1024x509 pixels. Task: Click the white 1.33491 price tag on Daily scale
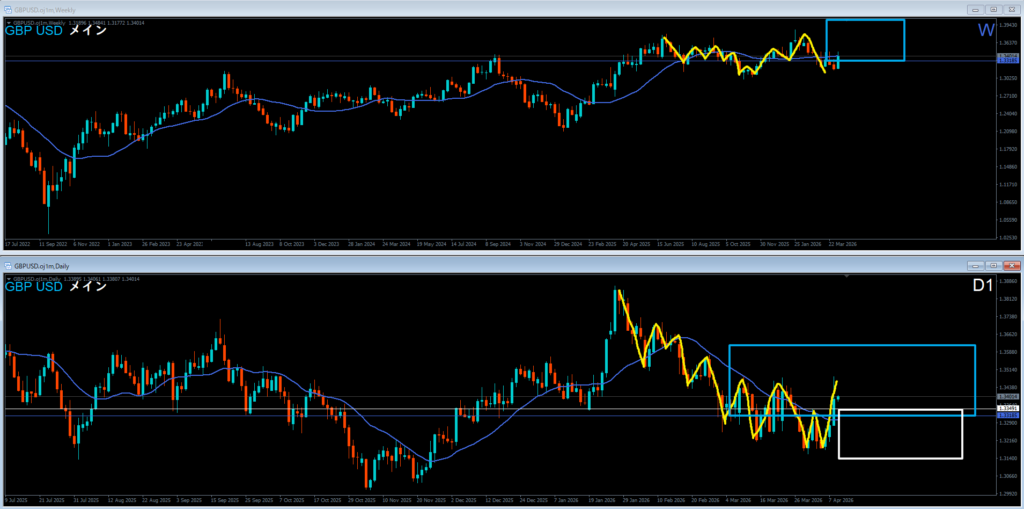1008,408
